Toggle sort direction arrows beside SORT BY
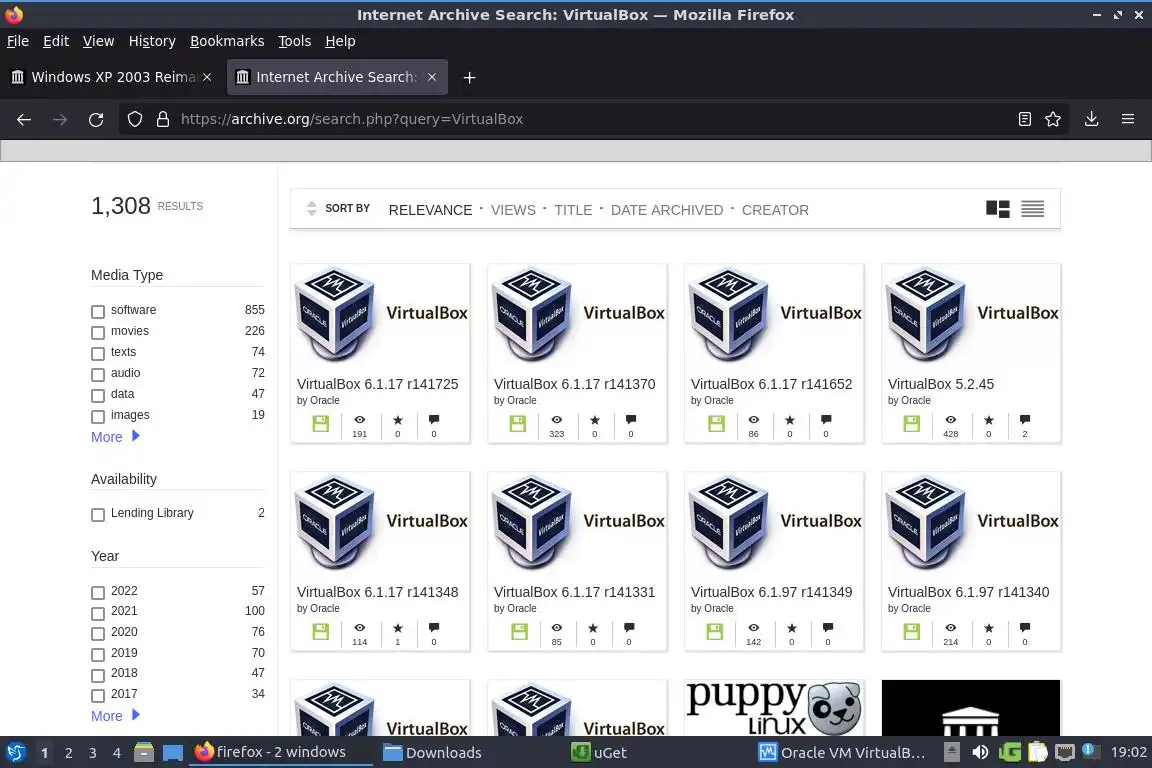Image resolution: width=1152 pixels, height=768 pixels. coord(312,209)
